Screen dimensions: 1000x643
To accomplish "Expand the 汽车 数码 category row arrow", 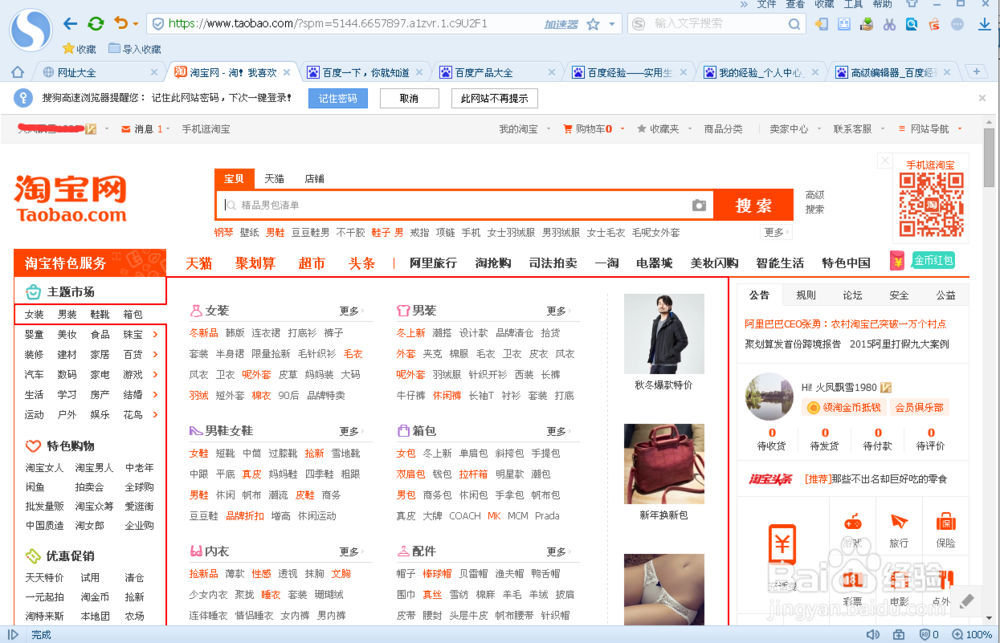I will pos(155,374).
